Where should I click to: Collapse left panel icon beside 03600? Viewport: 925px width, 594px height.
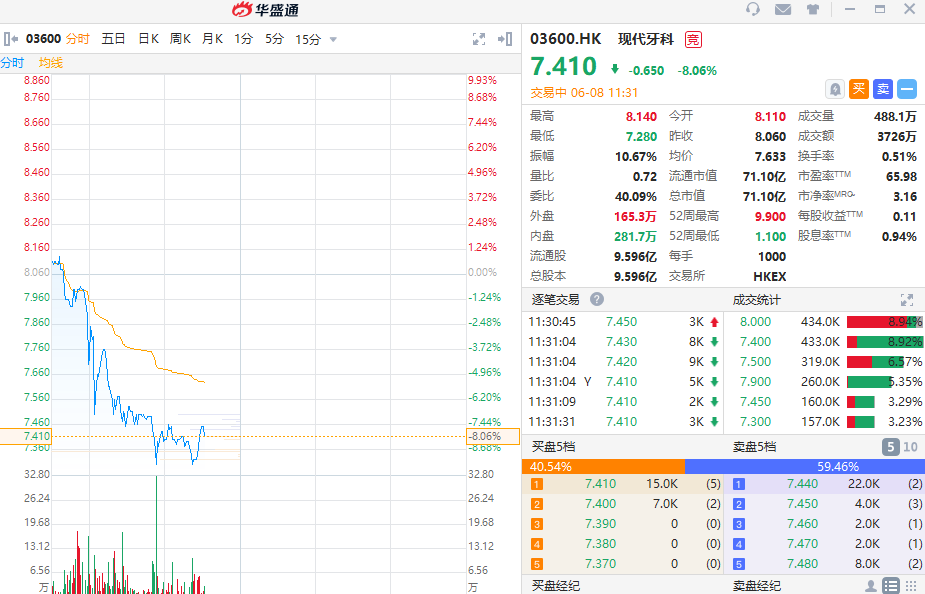[11, 39]
